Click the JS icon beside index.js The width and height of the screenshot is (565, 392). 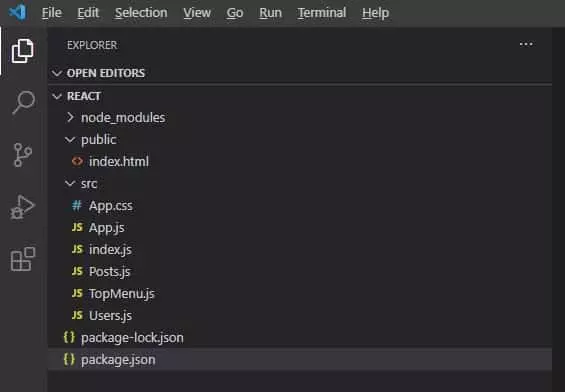77,249
